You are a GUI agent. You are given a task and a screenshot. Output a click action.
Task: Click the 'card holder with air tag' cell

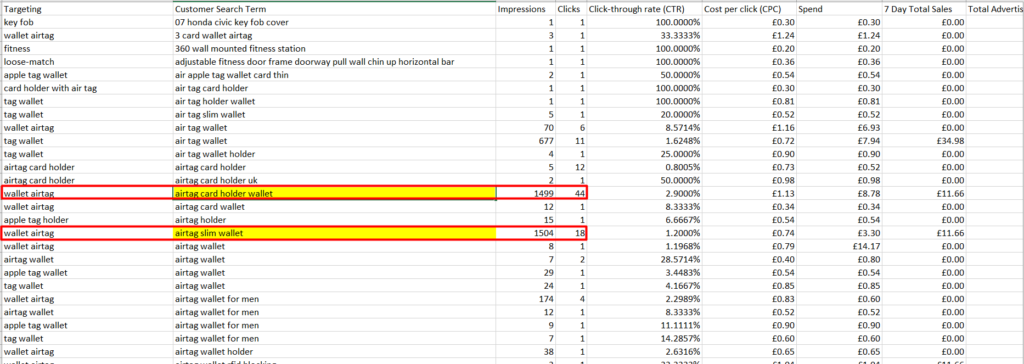tap(86, 88)
